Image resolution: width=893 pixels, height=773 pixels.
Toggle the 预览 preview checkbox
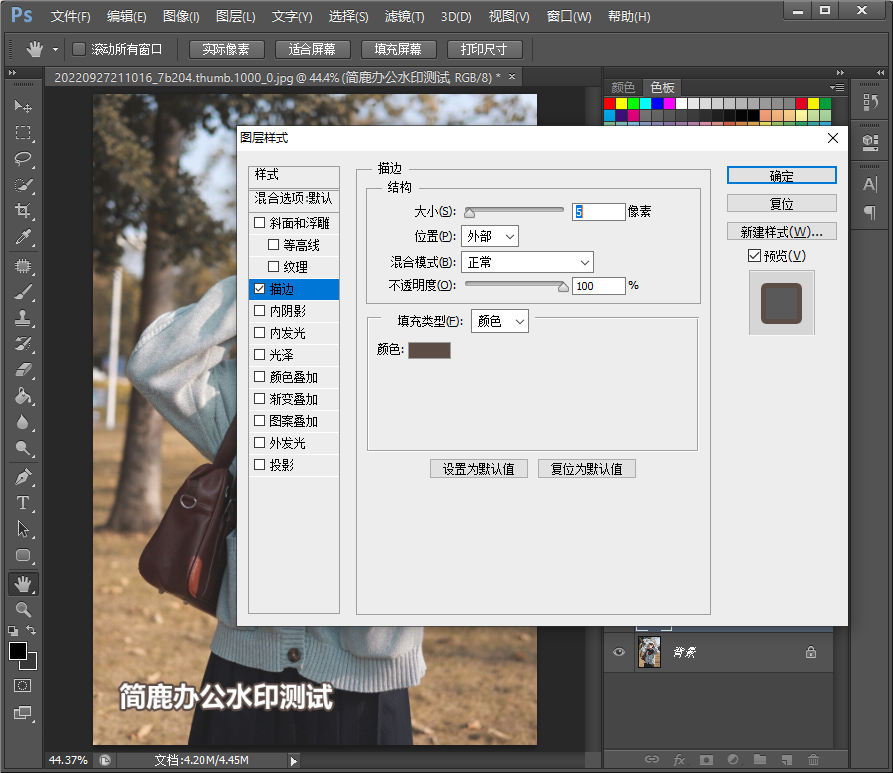tap(754, 256)
